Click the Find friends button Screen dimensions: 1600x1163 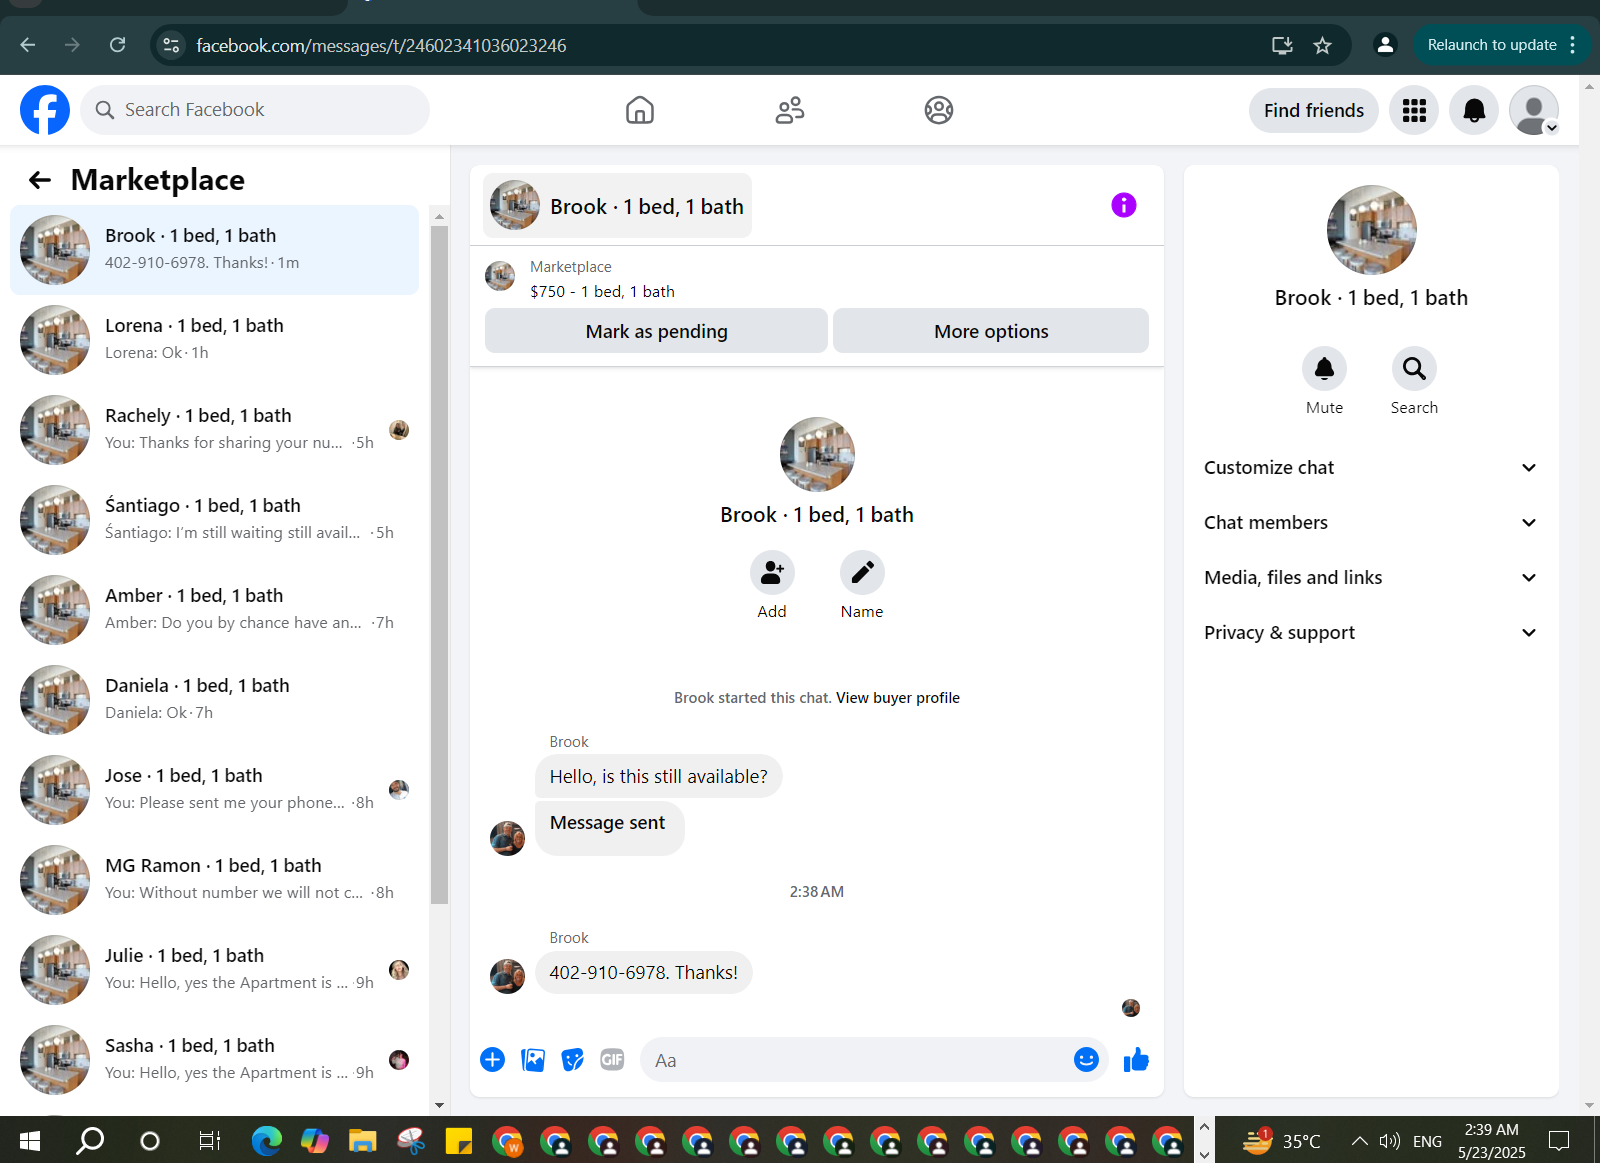point(1314,110)
